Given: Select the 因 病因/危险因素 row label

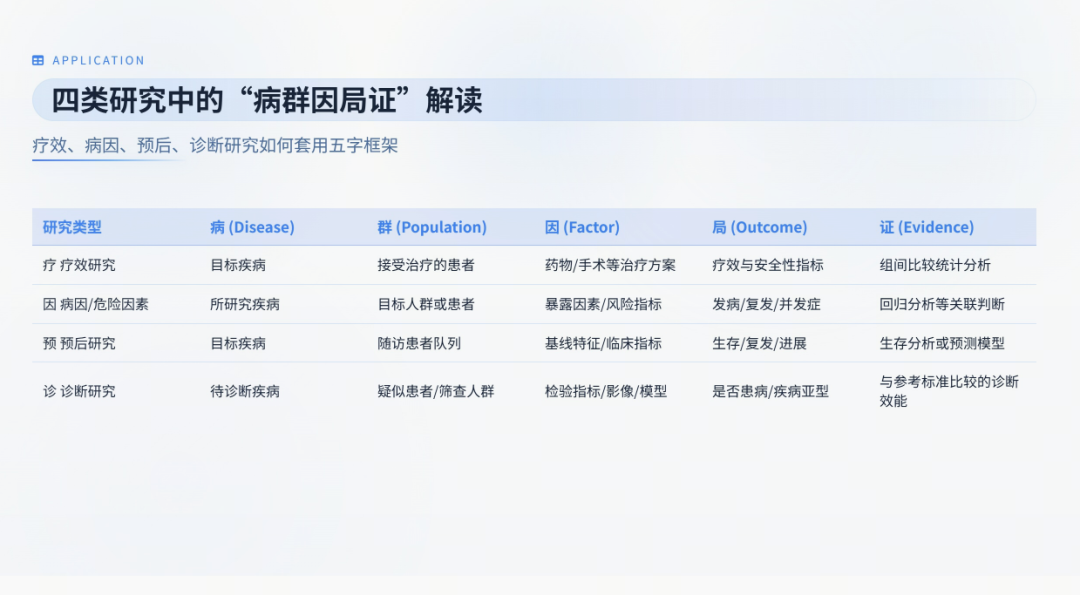Looking at the screenshot, I should click(96, 304).
